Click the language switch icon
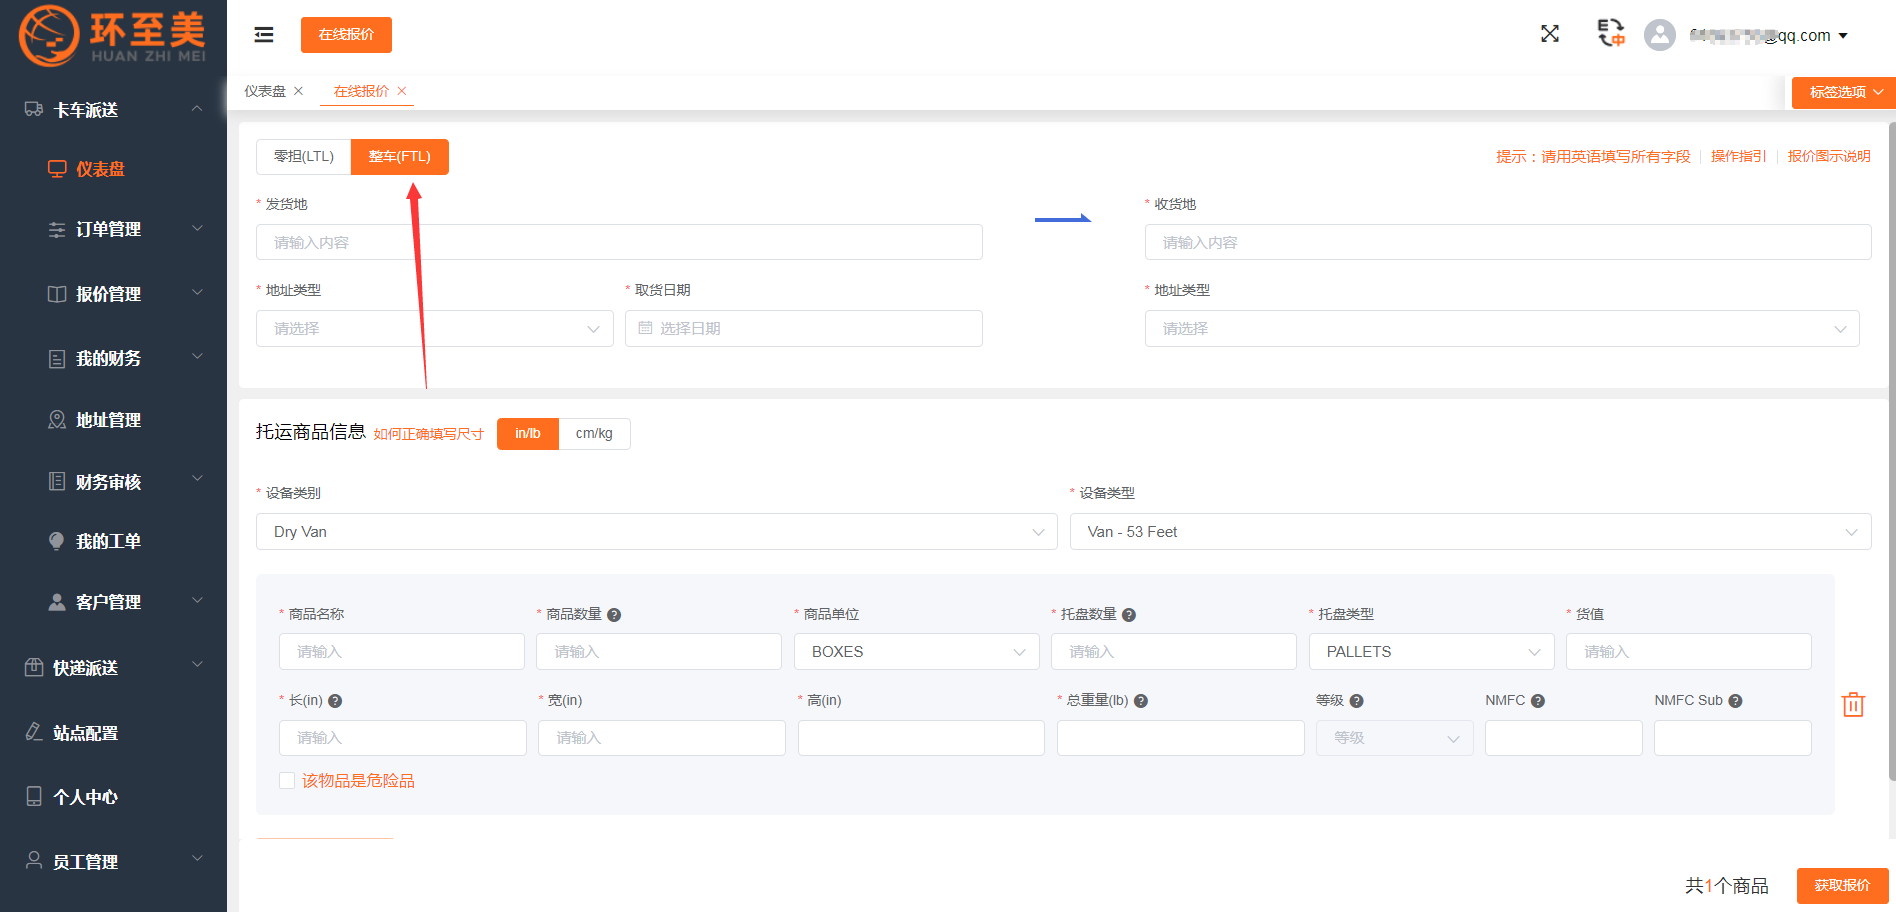Image resolution: width=1896 pixels, height=912 pixels. pos(1610,34)
